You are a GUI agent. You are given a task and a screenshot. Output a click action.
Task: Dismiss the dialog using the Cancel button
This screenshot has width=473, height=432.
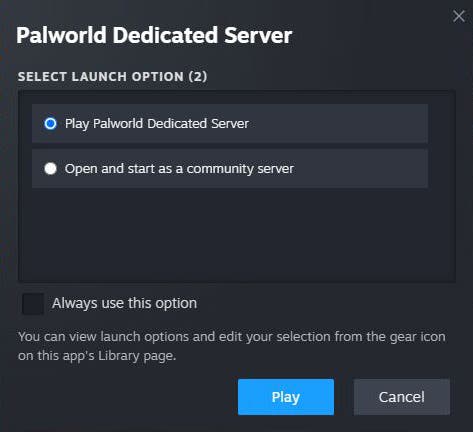(402, 397)
